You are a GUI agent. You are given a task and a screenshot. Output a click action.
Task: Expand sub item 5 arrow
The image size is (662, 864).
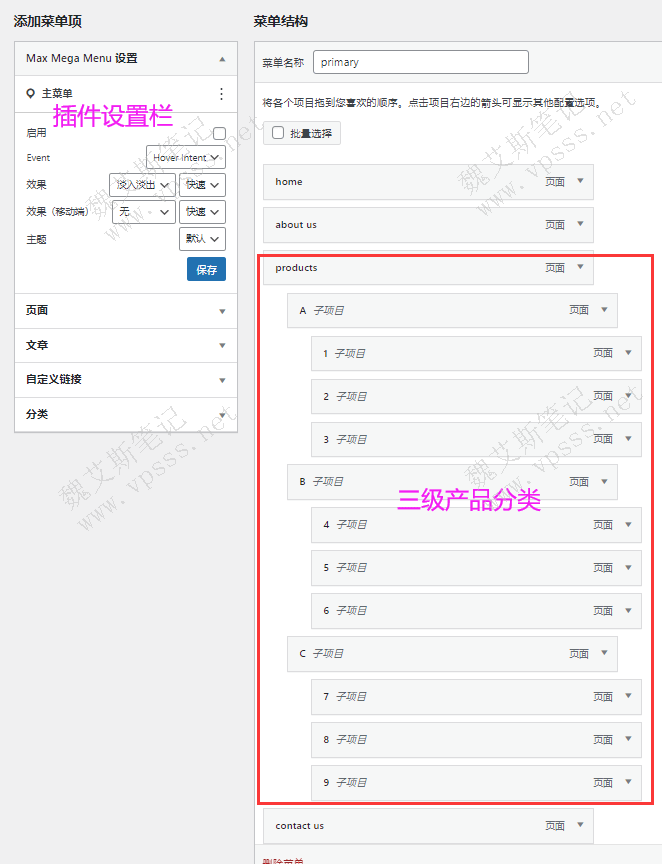pyautogui.click(x=628, y=568)
